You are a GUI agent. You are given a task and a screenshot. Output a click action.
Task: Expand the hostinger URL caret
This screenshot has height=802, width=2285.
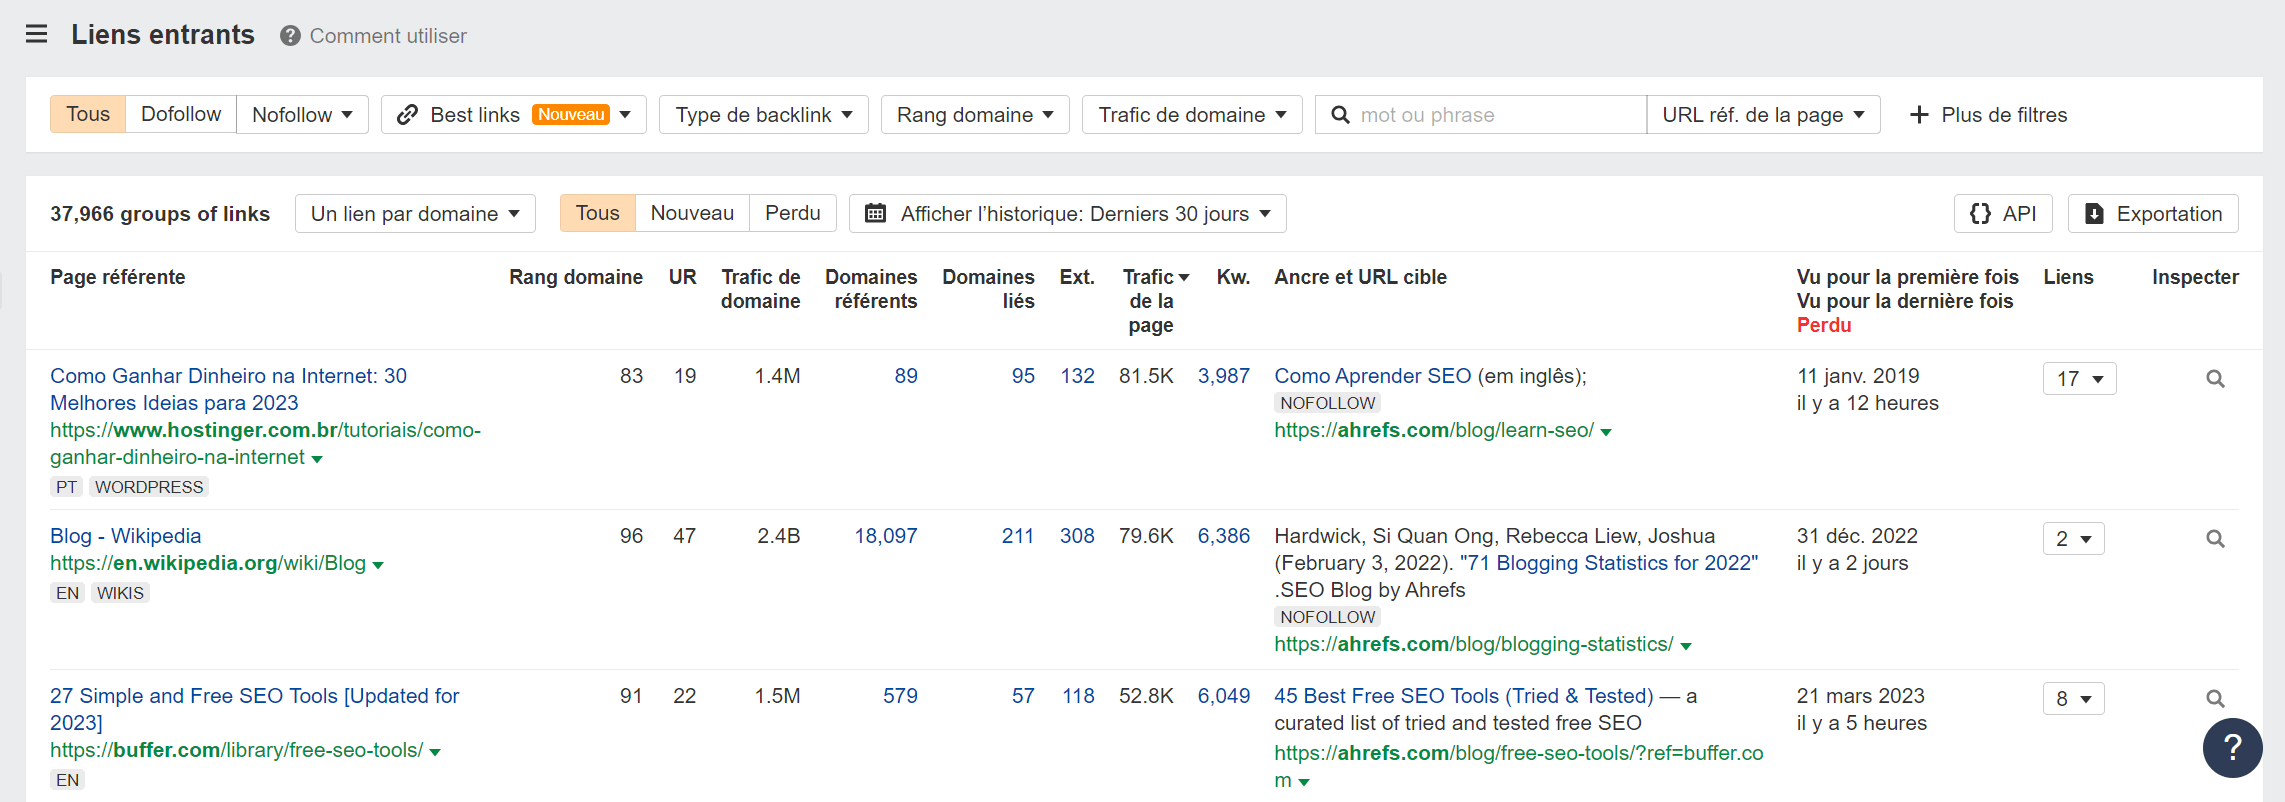point(317,459)
